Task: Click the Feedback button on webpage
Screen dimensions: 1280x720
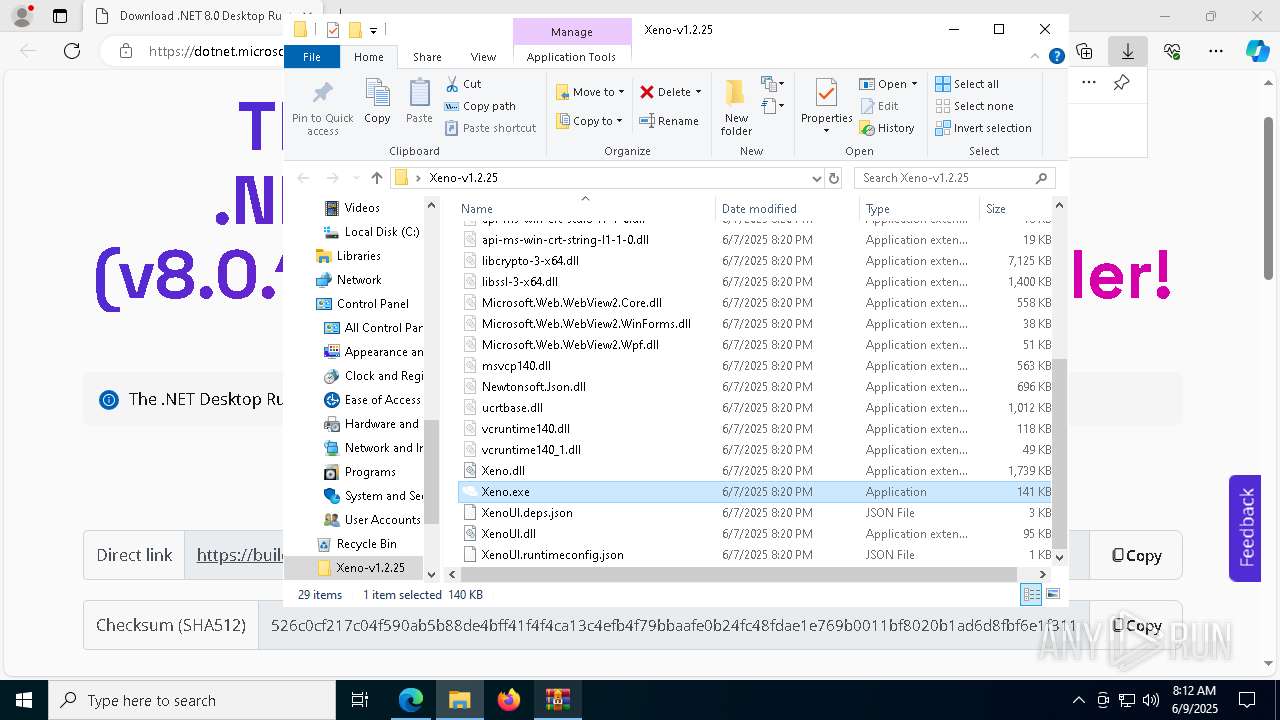Action: [x=1245, y=527]
